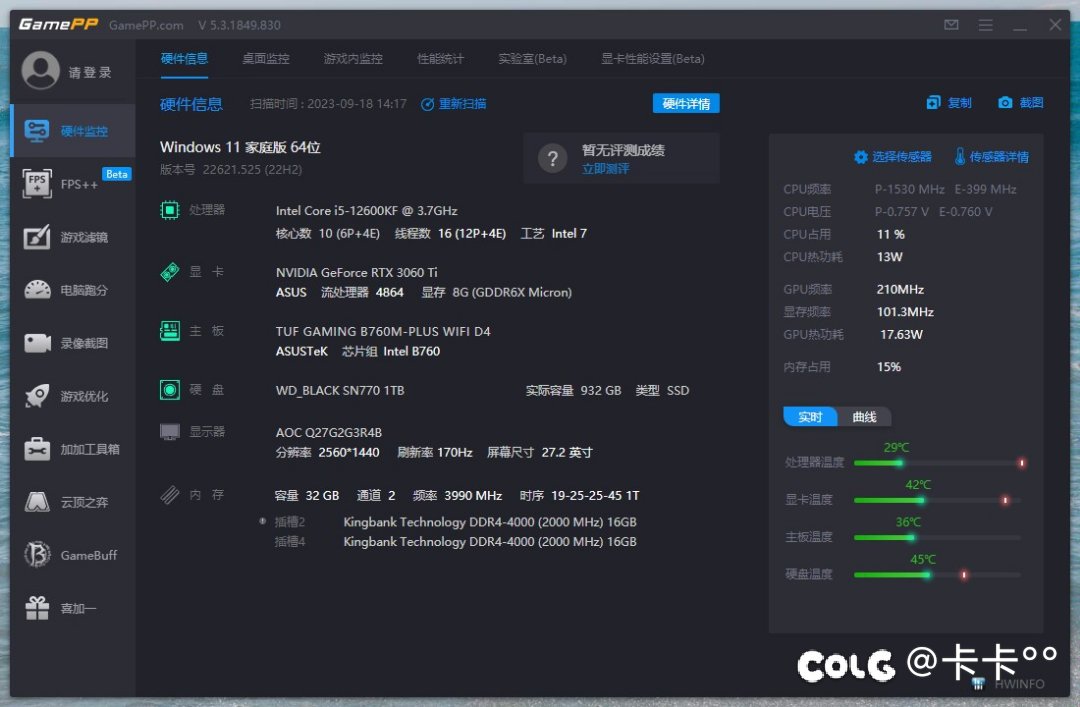The height and width of the screenshot is (707, 1080).
Task: Click the 请登录 login text
Action: (90, 72)
